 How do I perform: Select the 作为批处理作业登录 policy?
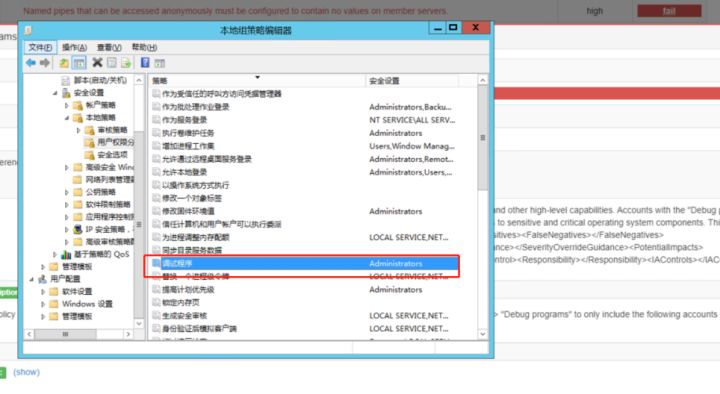(196, 107)
